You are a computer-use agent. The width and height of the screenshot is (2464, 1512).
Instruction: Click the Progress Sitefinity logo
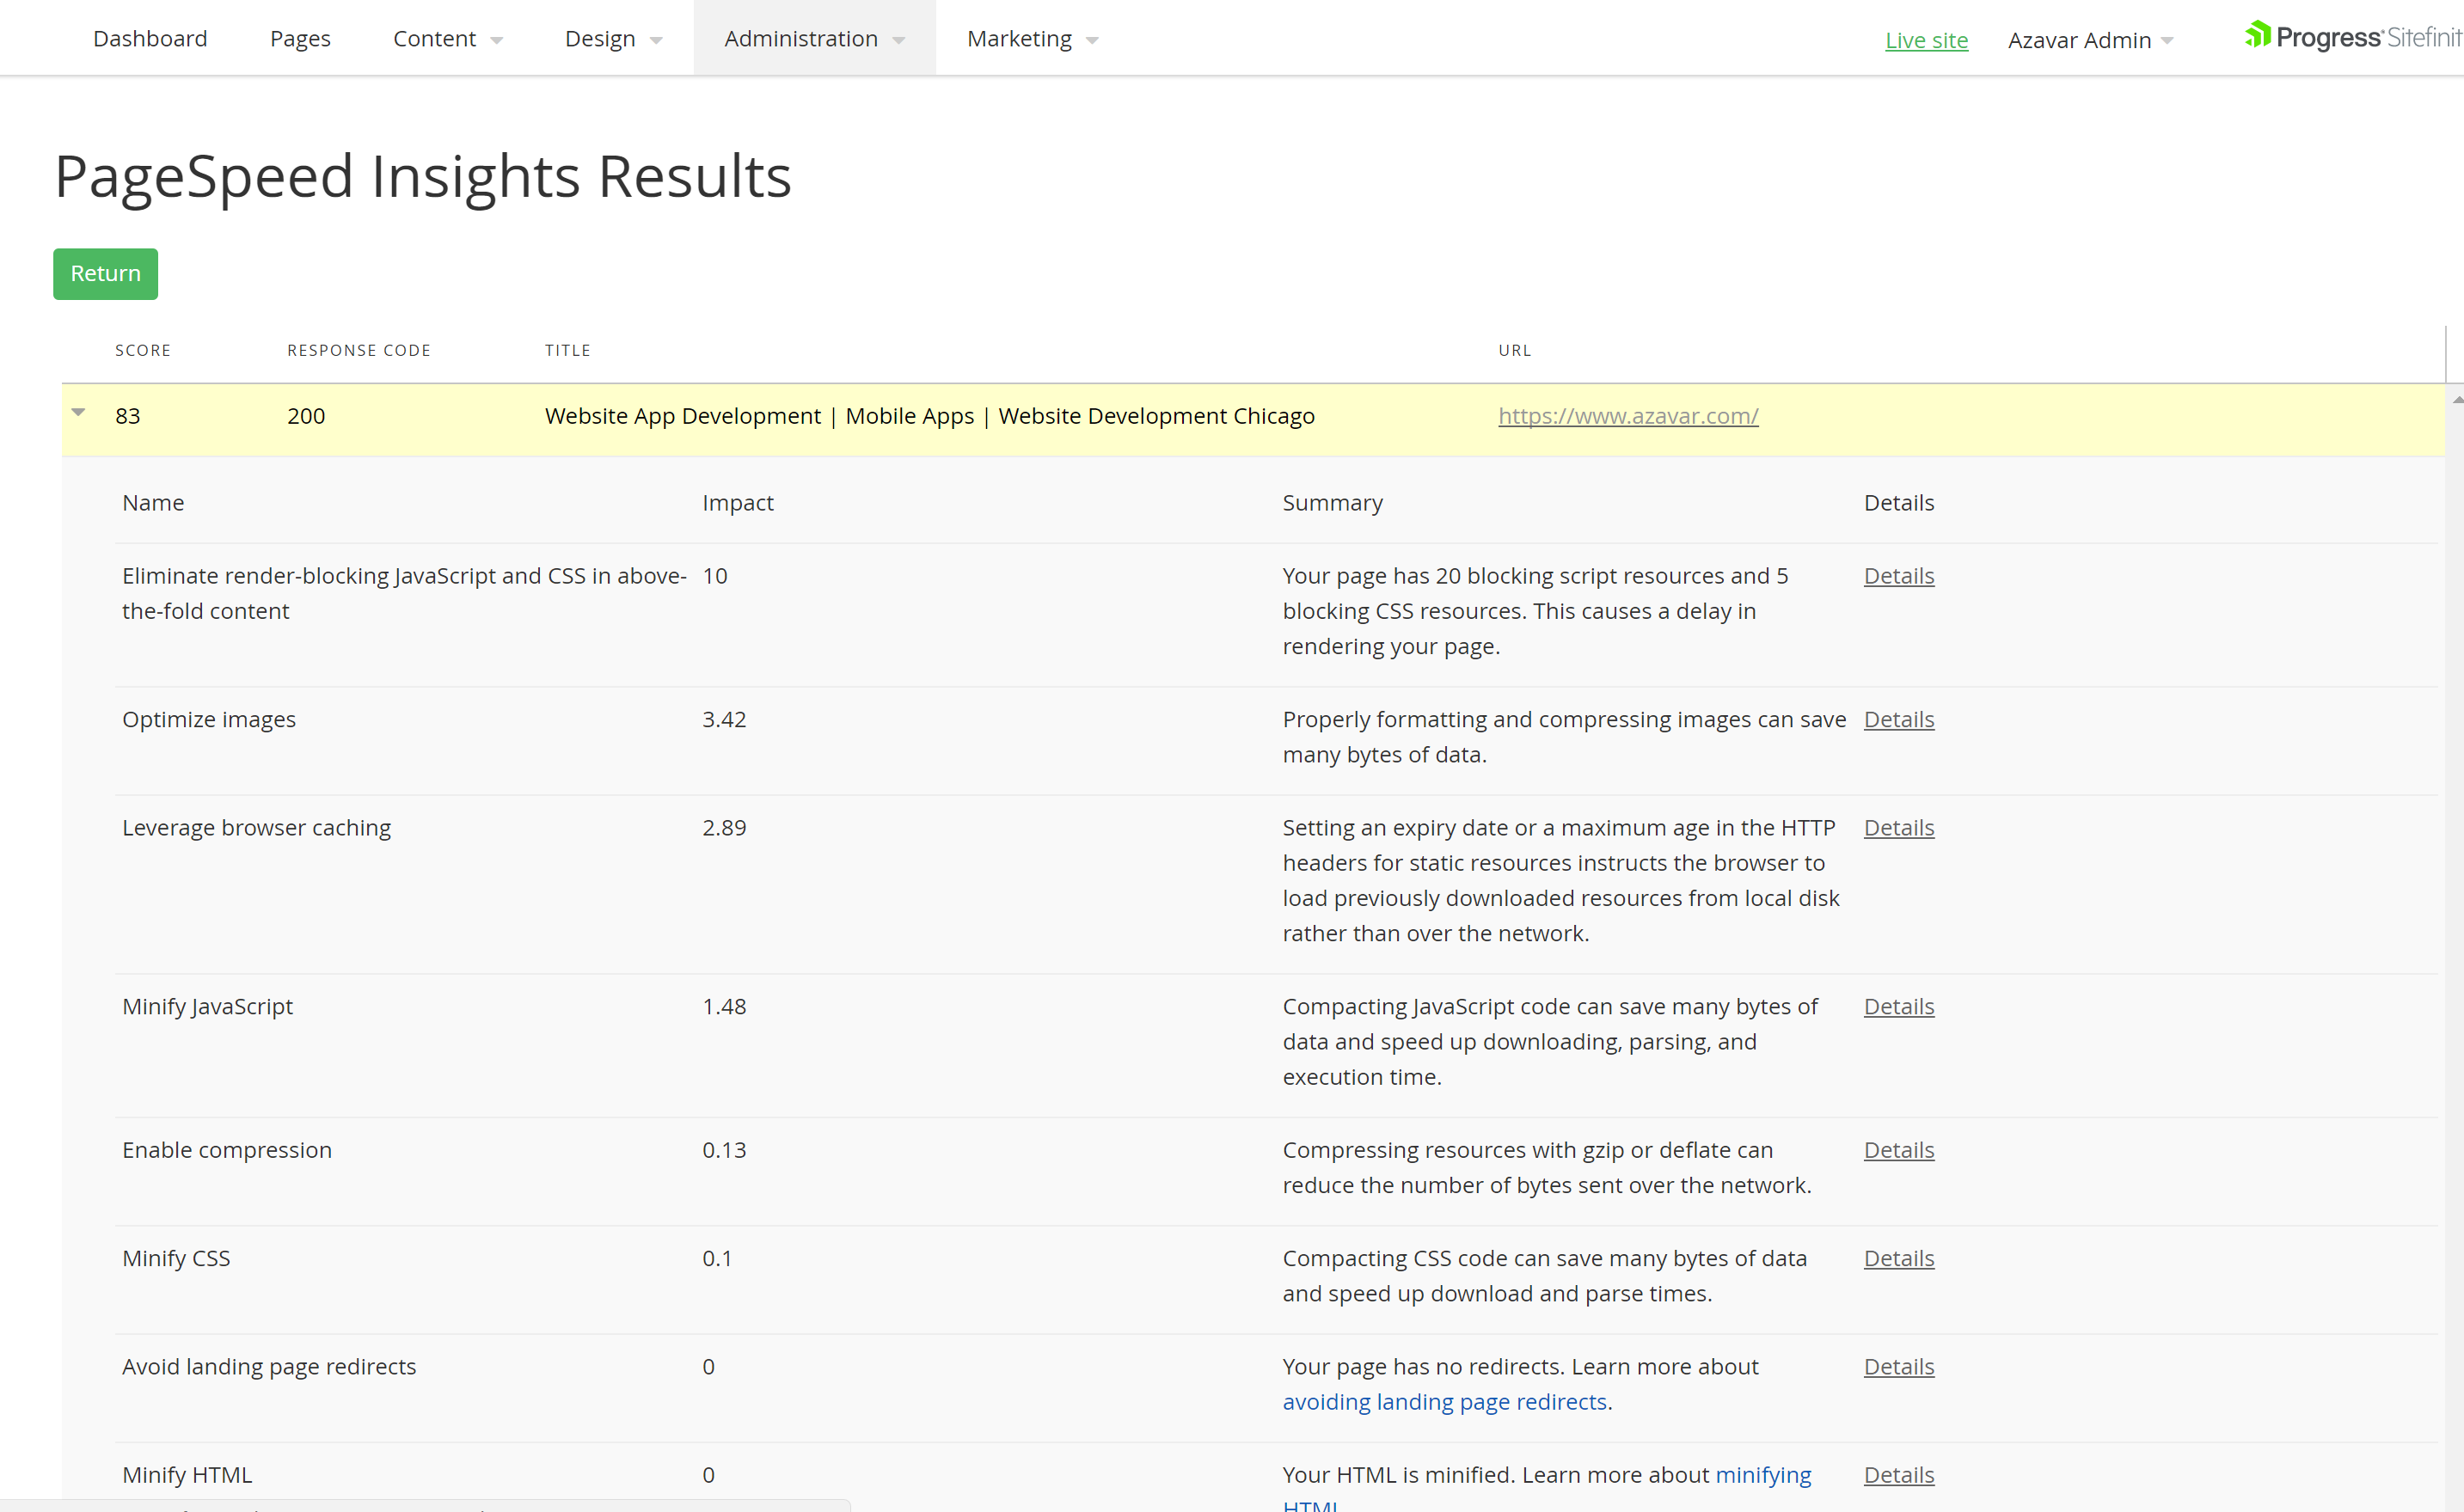[x=2350, y=38]
